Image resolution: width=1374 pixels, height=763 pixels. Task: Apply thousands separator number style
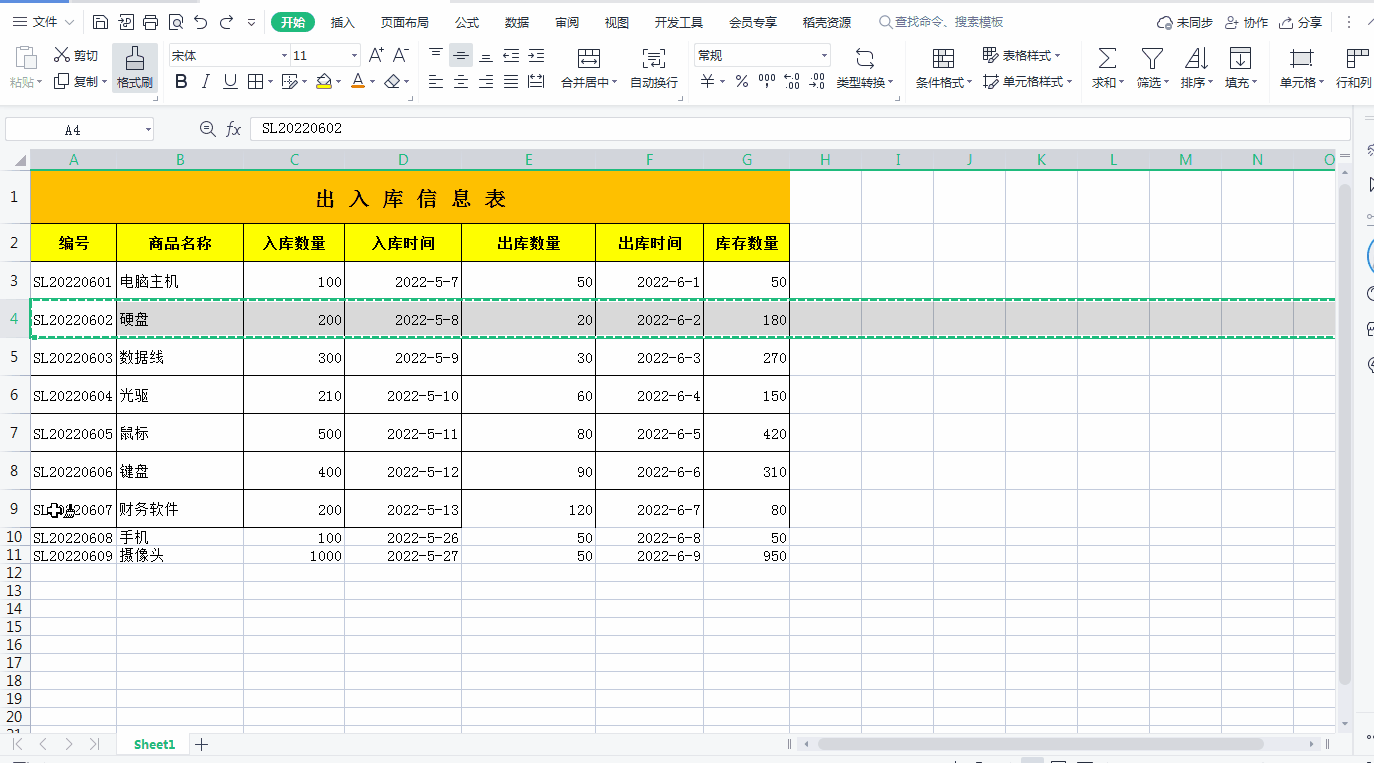pos(767,82)
